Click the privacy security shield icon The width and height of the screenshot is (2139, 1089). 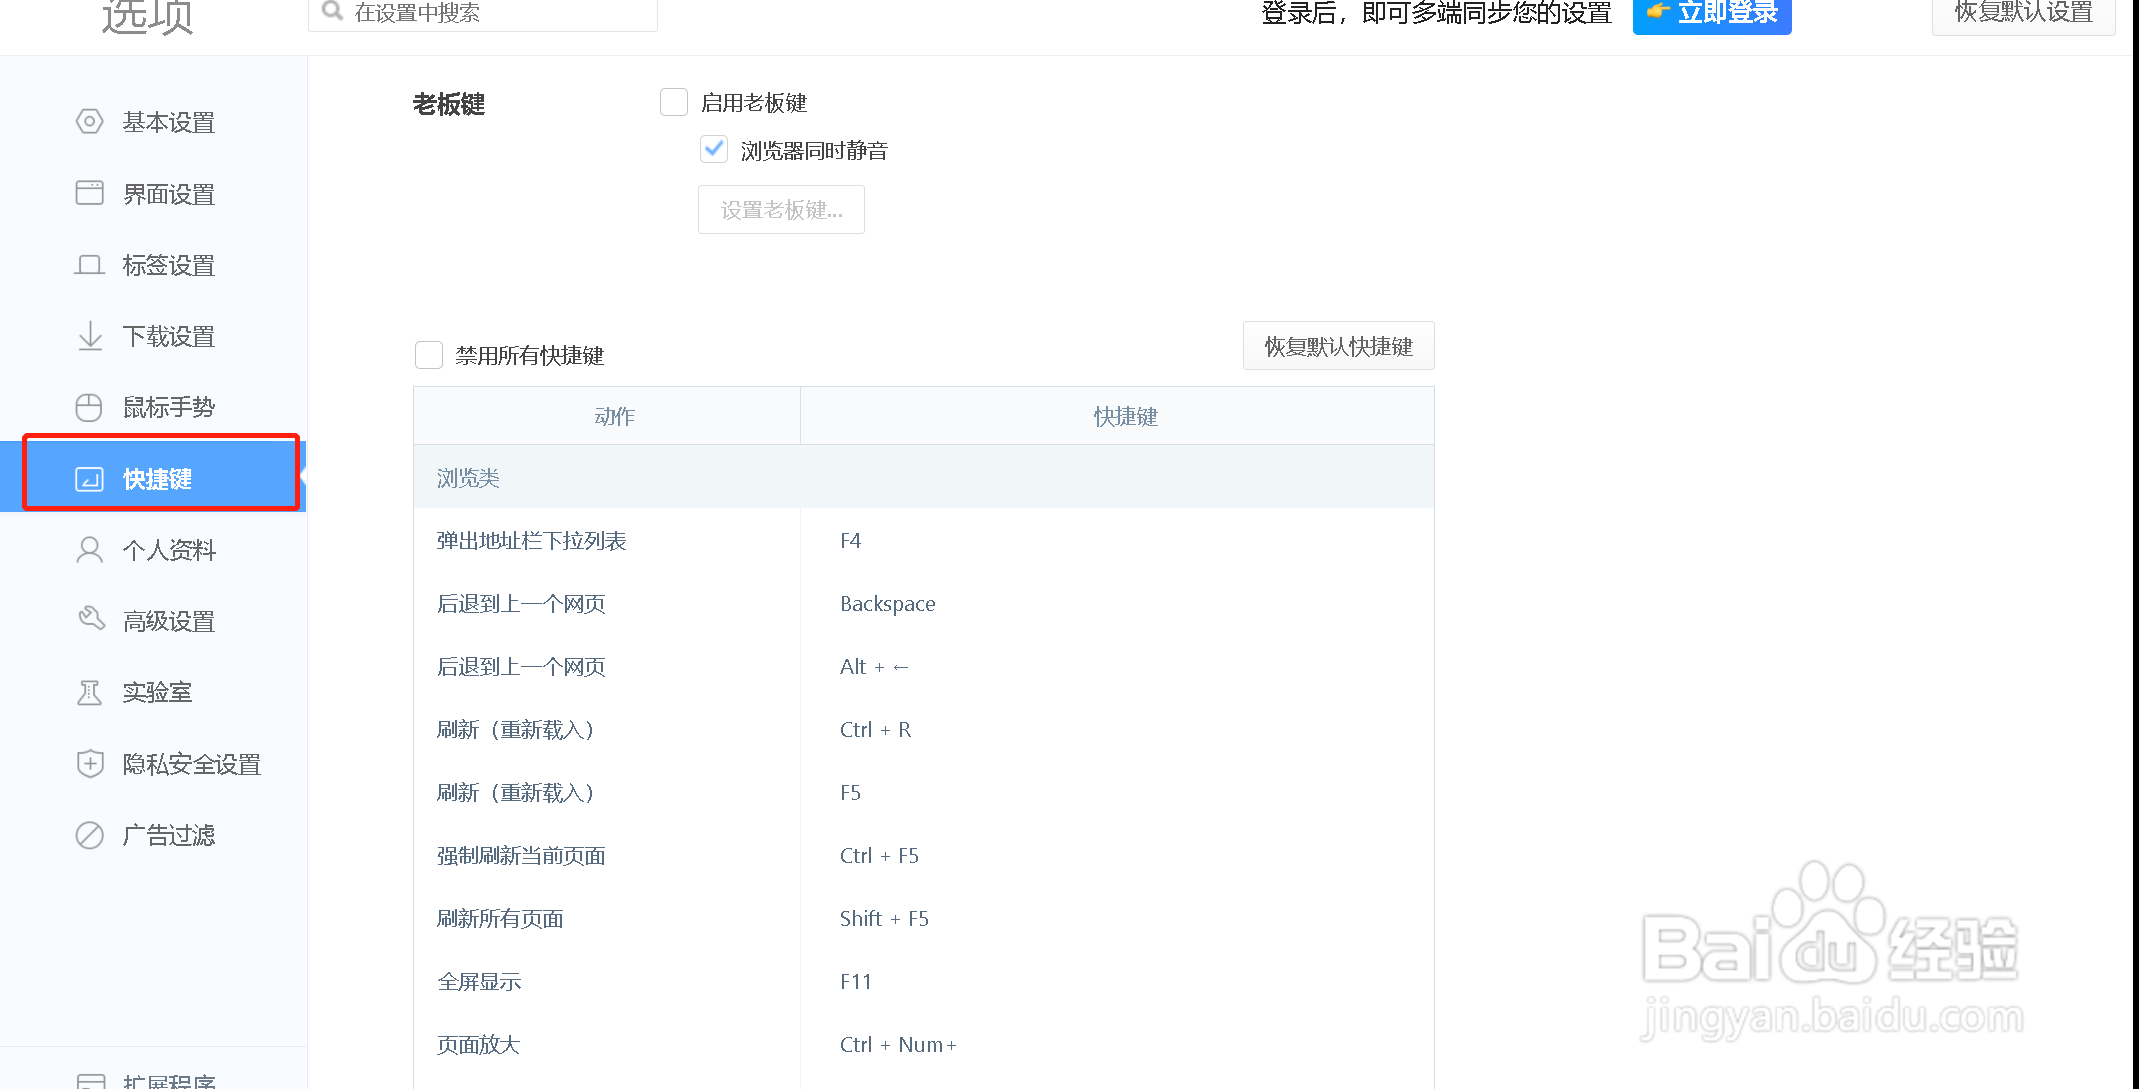90,764
